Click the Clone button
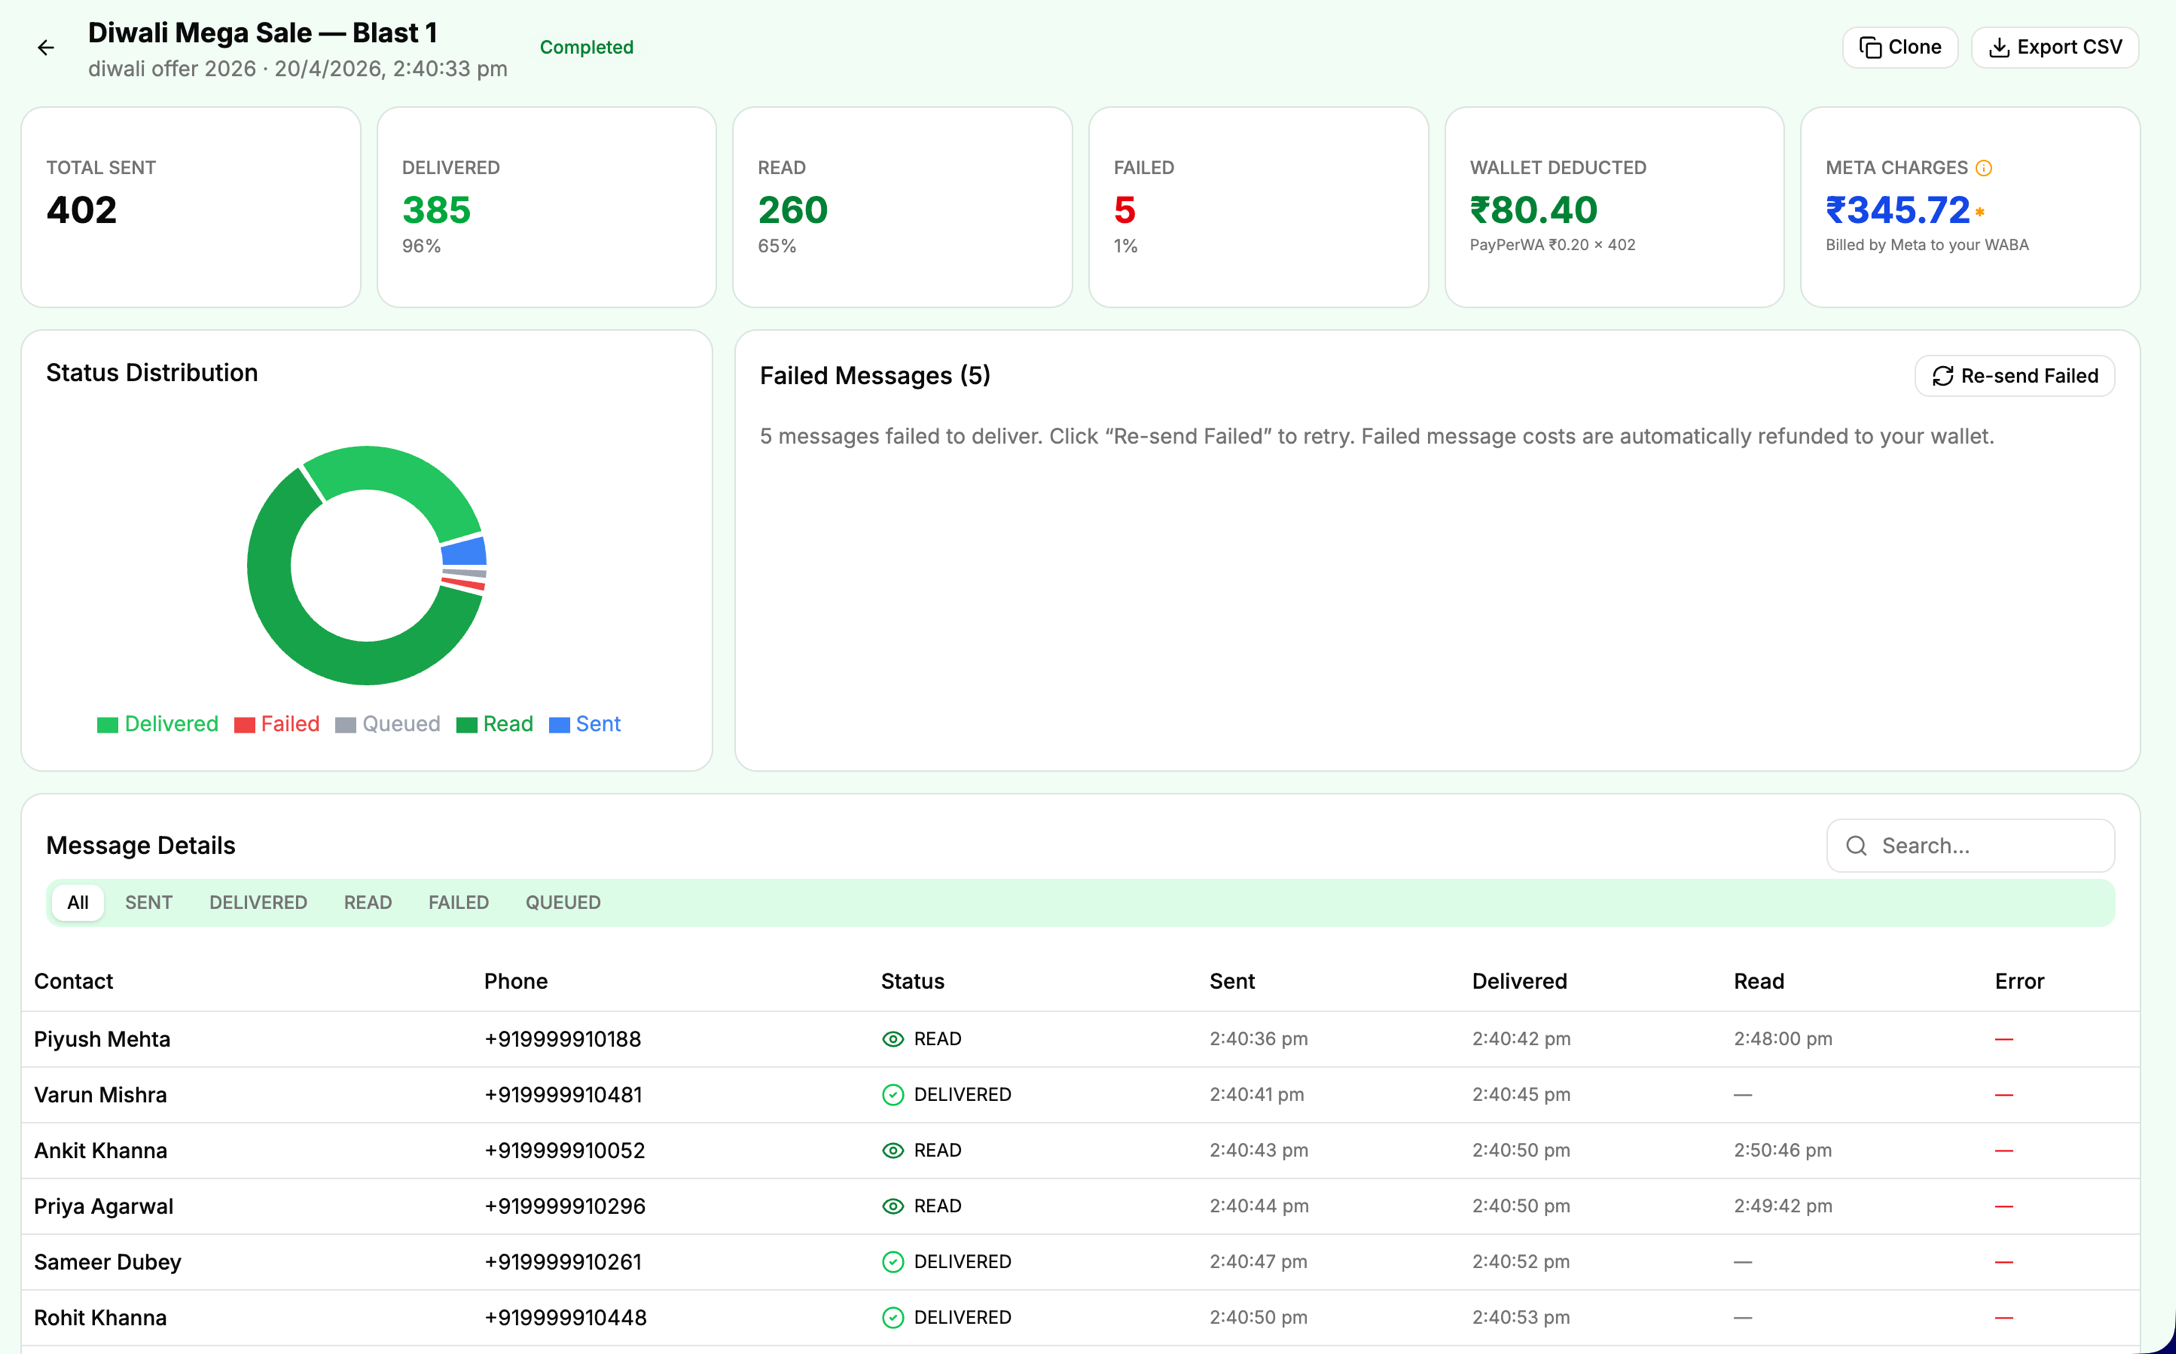Screen dimensions: 2176x1354 (x=1899, y=47)
